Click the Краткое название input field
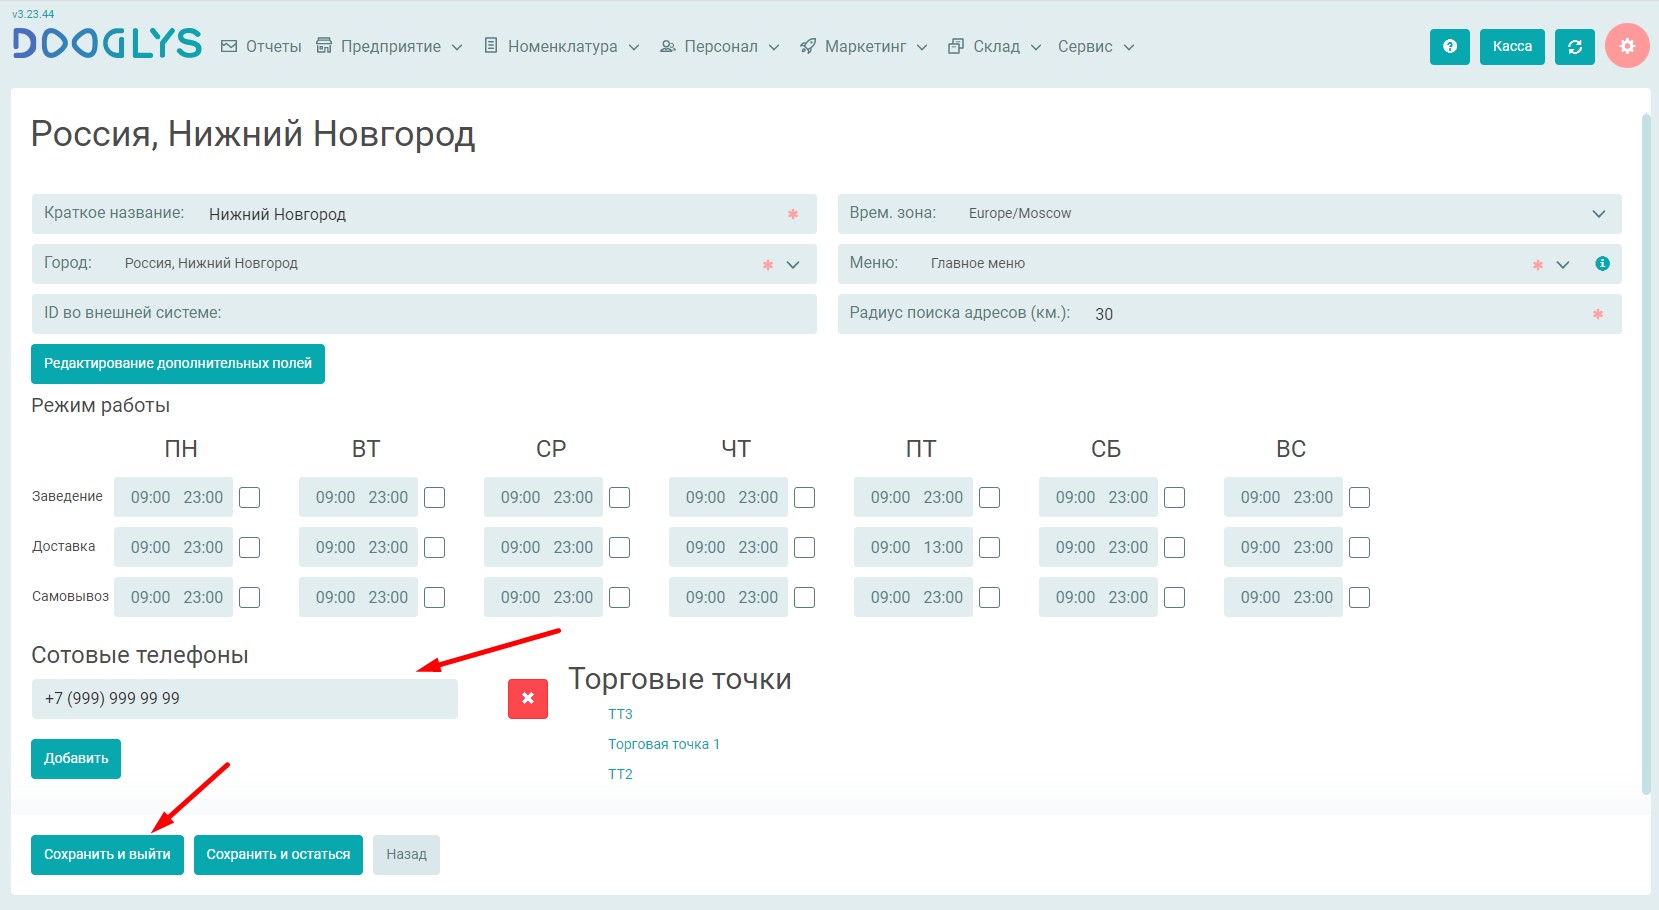This screenshot has height=910, width=1659. click(424, 214)
